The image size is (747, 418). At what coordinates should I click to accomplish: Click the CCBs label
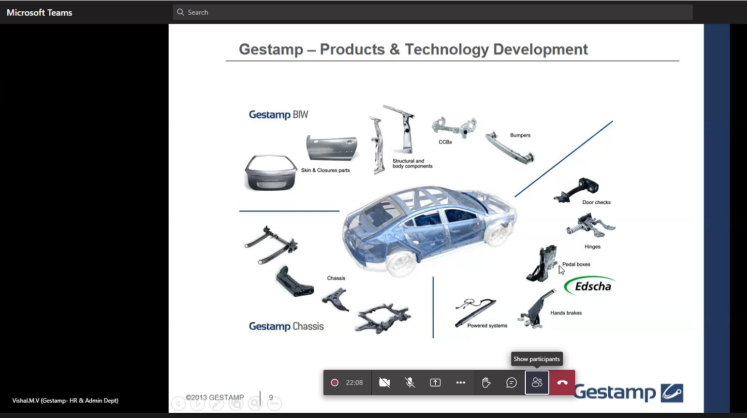pos(445,142)
